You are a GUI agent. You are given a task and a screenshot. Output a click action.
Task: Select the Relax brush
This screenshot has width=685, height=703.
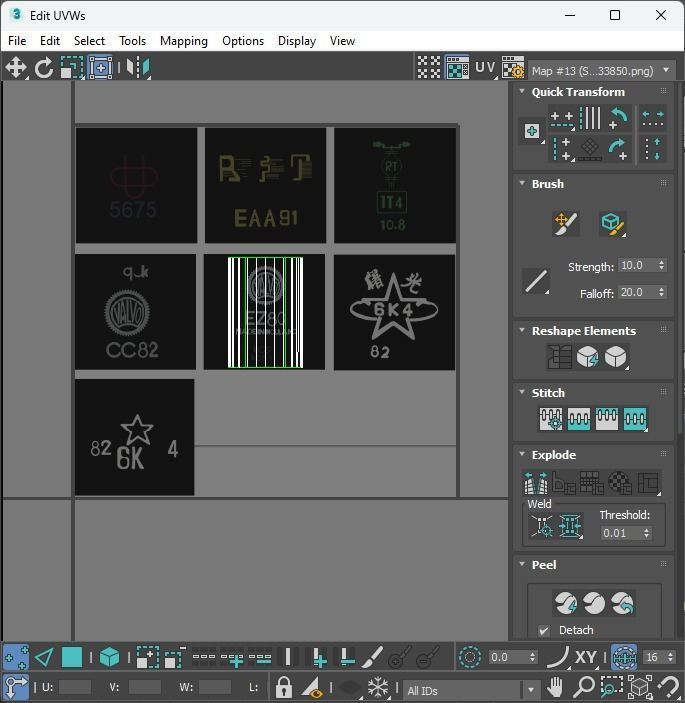pos(612,224)
